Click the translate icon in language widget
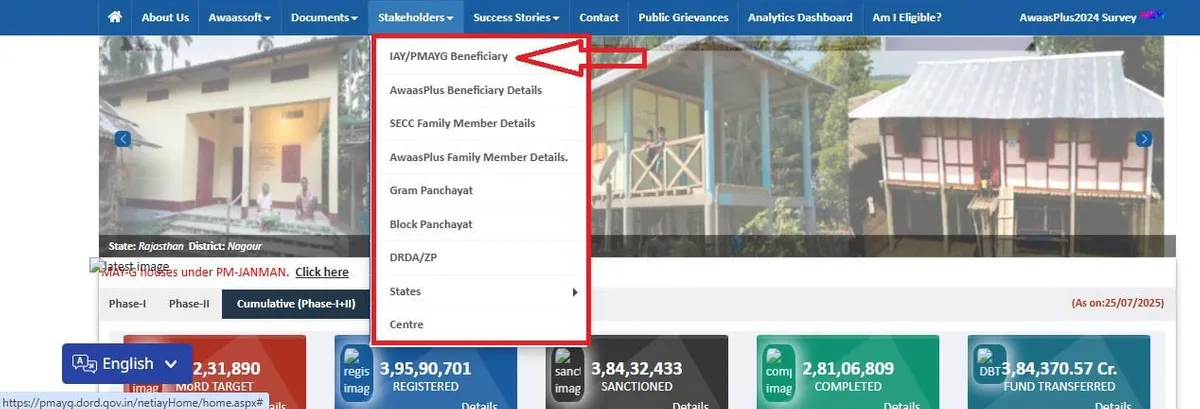1200x409 pixels. pos(85,364)
